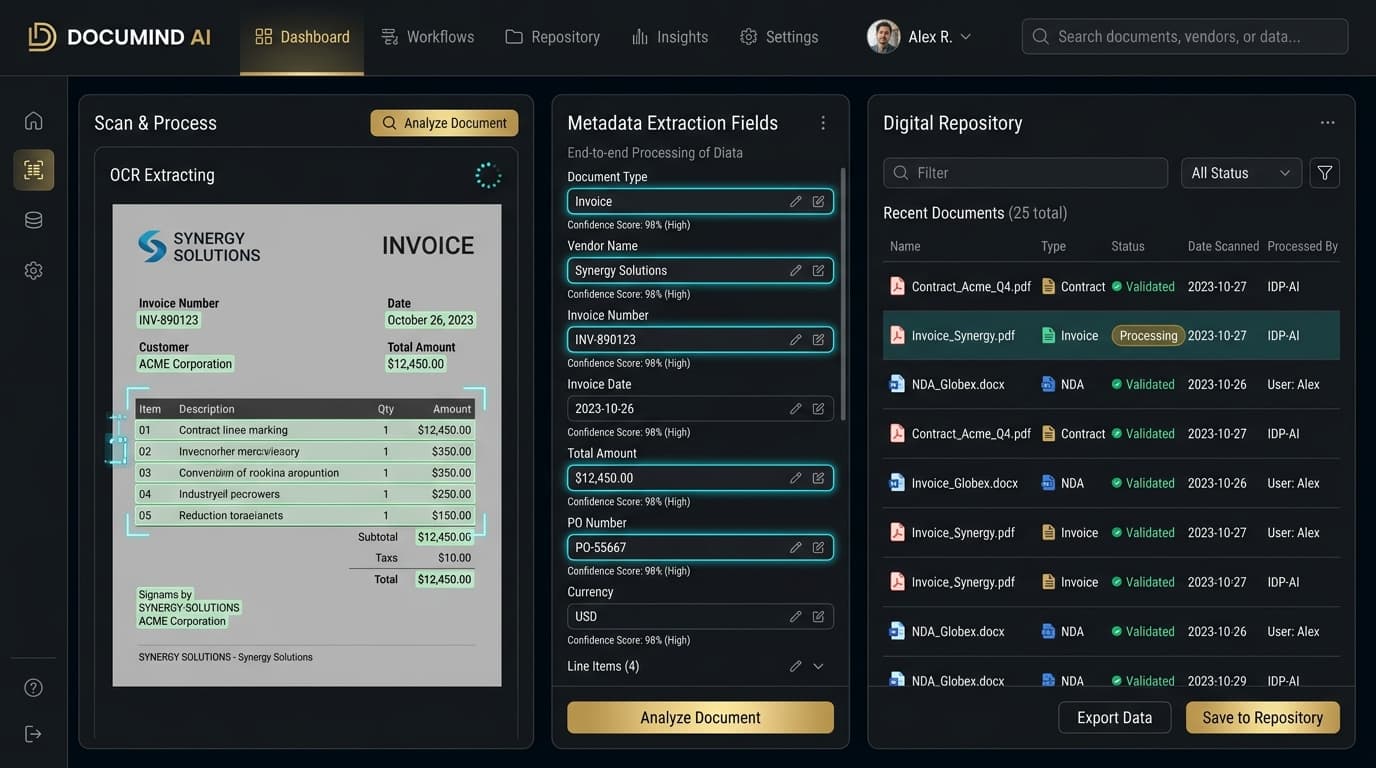Click the repository filter funnel icon
1376x768 pixels.
1325,173
